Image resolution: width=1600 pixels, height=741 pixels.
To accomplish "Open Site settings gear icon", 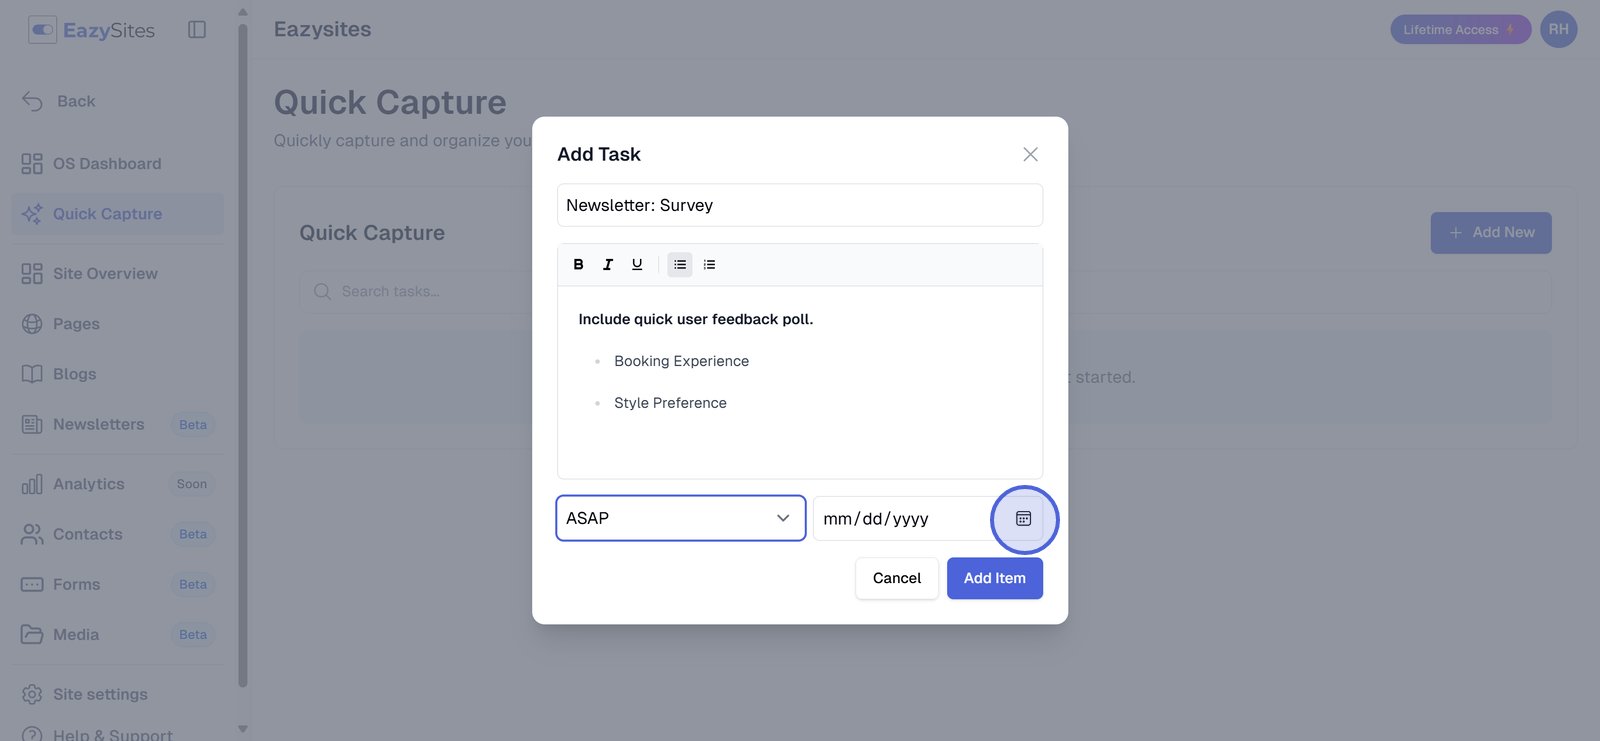I will pyautogui.click(x=32, y=694).
